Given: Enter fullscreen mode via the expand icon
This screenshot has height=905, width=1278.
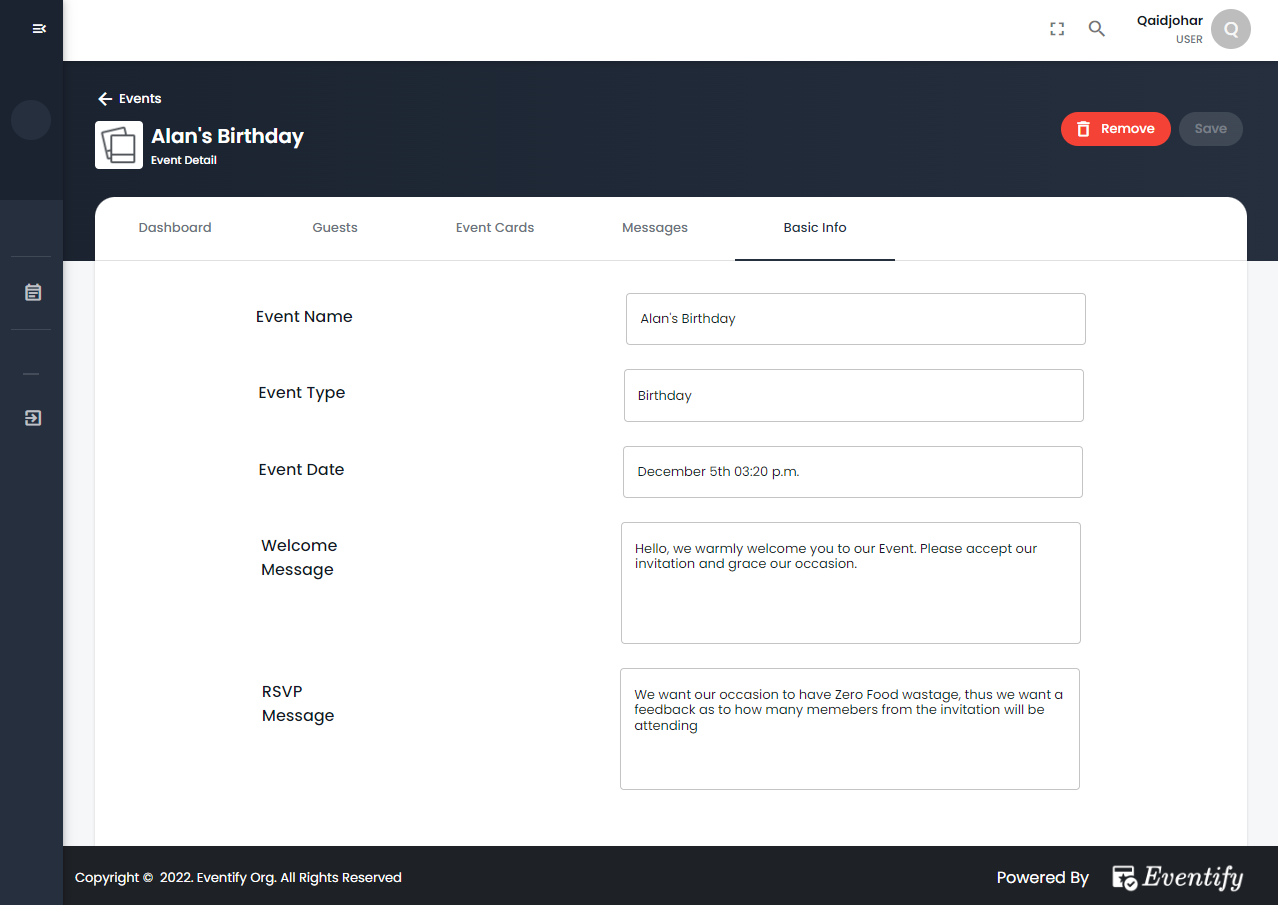Looking at the screenshot, I should click(x=1057, y=29).
